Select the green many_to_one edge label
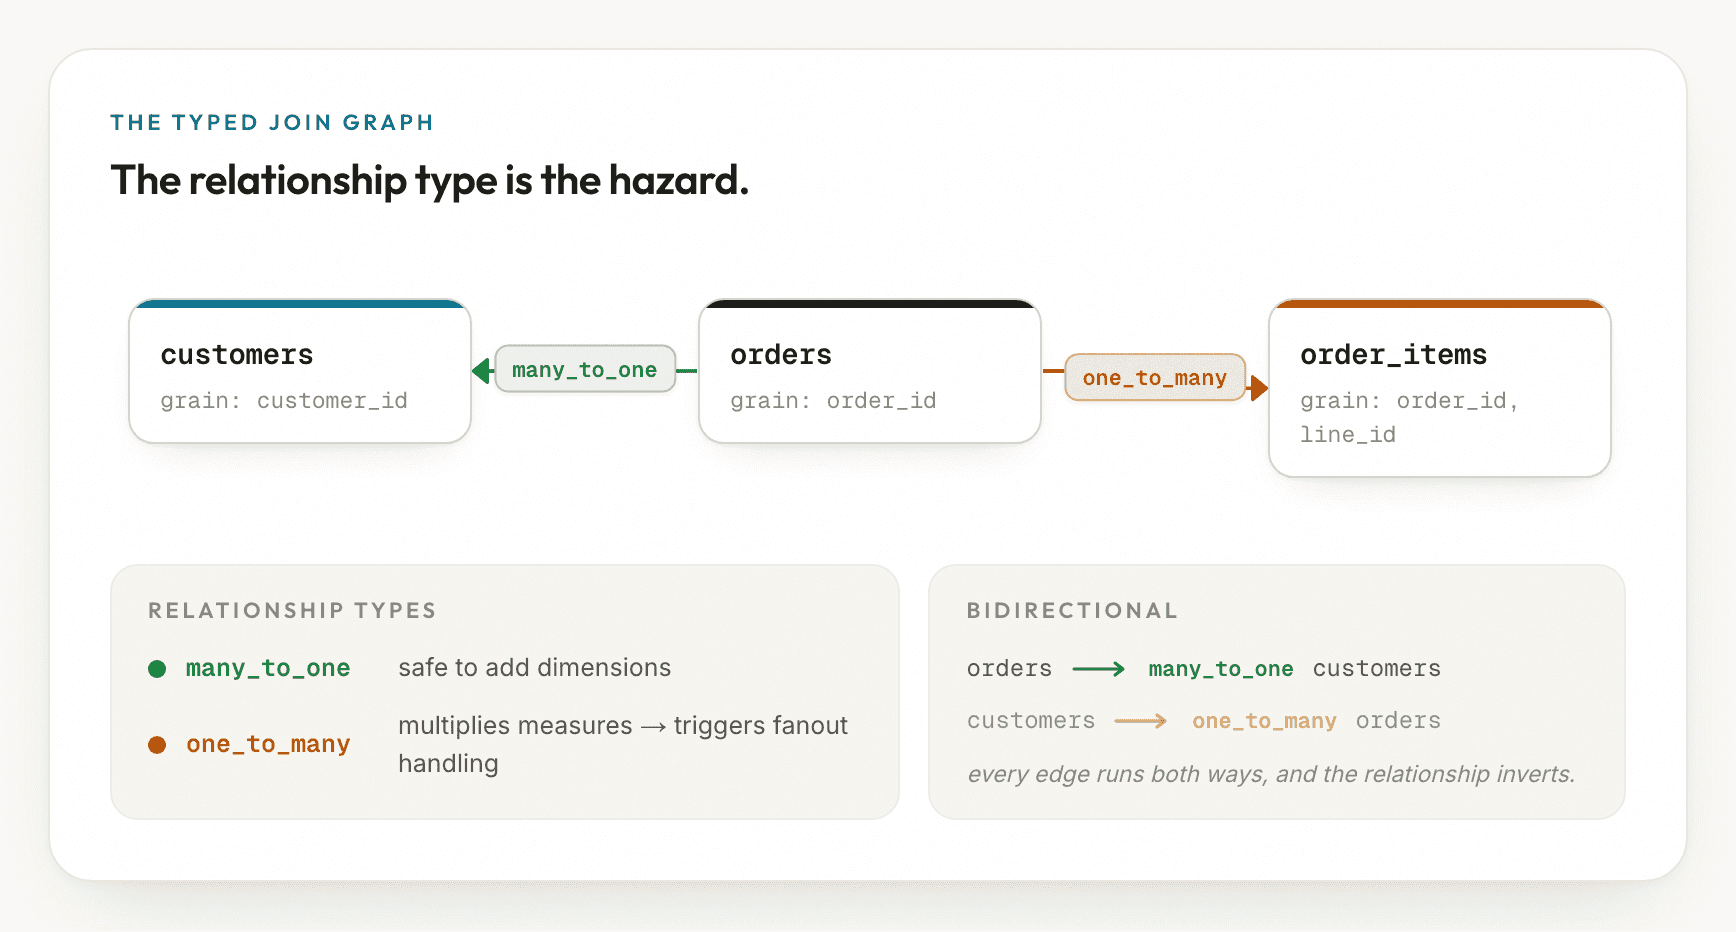The height and width of the screenshot is (932, 1736). click(585, 370)
